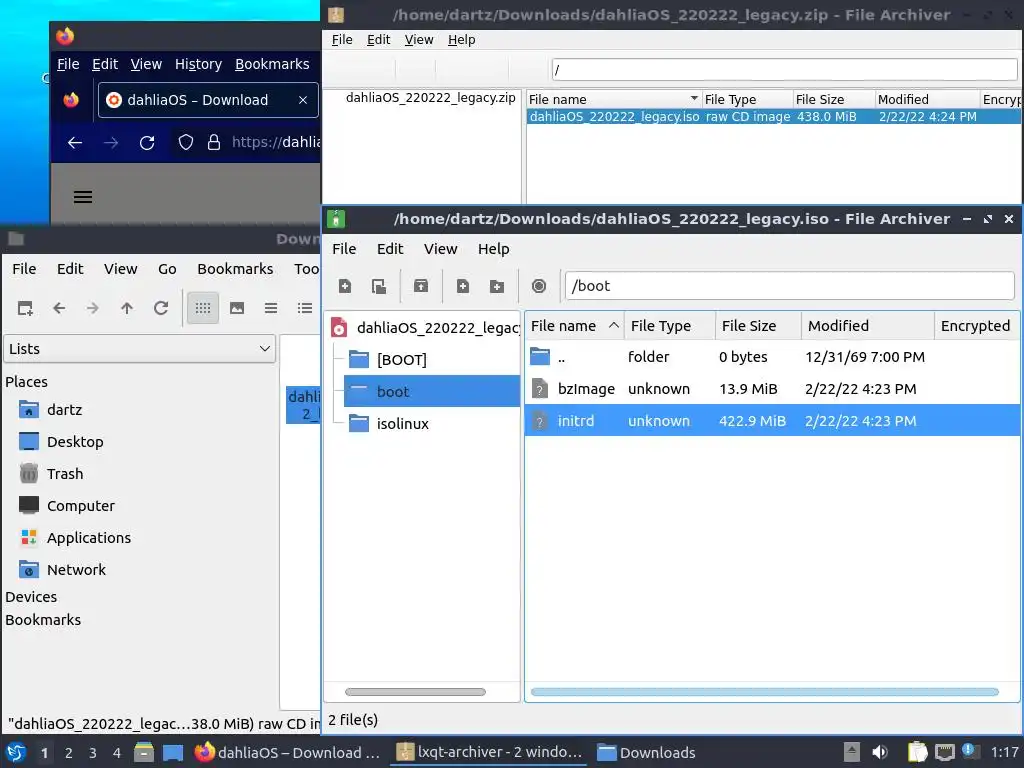Screen dimensions: 1024x768
Task: Click the New archive toolbar icon
Action: click(345, 286)
